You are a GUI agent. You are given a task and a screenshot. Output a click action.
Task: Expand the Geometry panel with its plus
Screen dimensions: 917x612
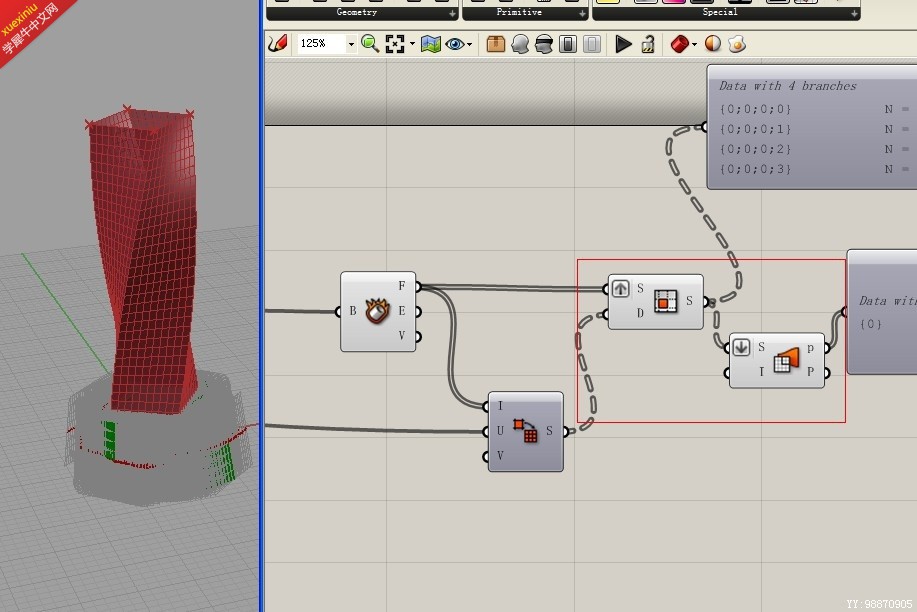pyautogui.click(x=452, y=13)
